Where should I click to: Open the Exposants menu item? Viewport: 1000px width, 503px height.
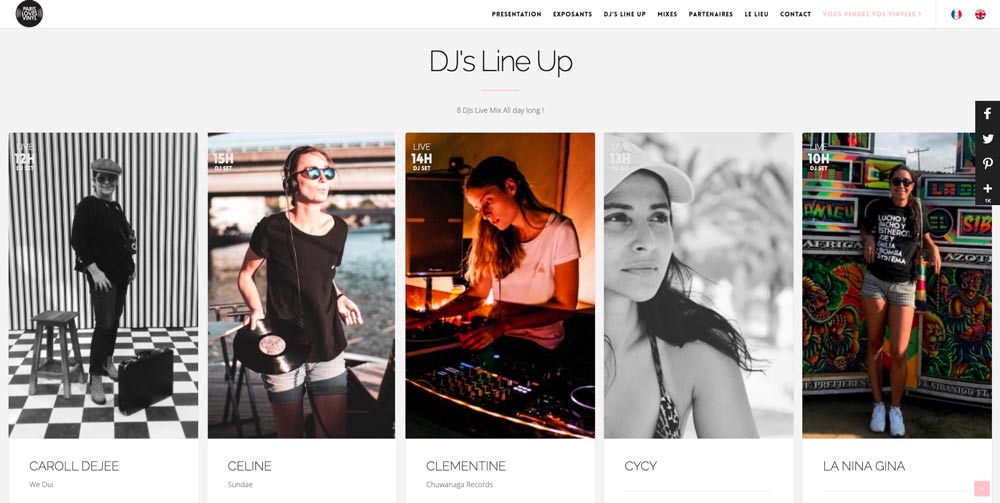click(573, 14)
